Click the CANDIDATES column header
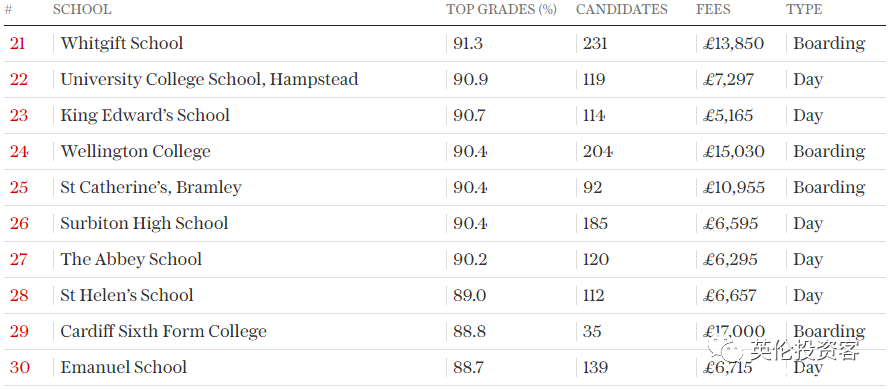Viewport: 888px width, 389px height. 622,10
